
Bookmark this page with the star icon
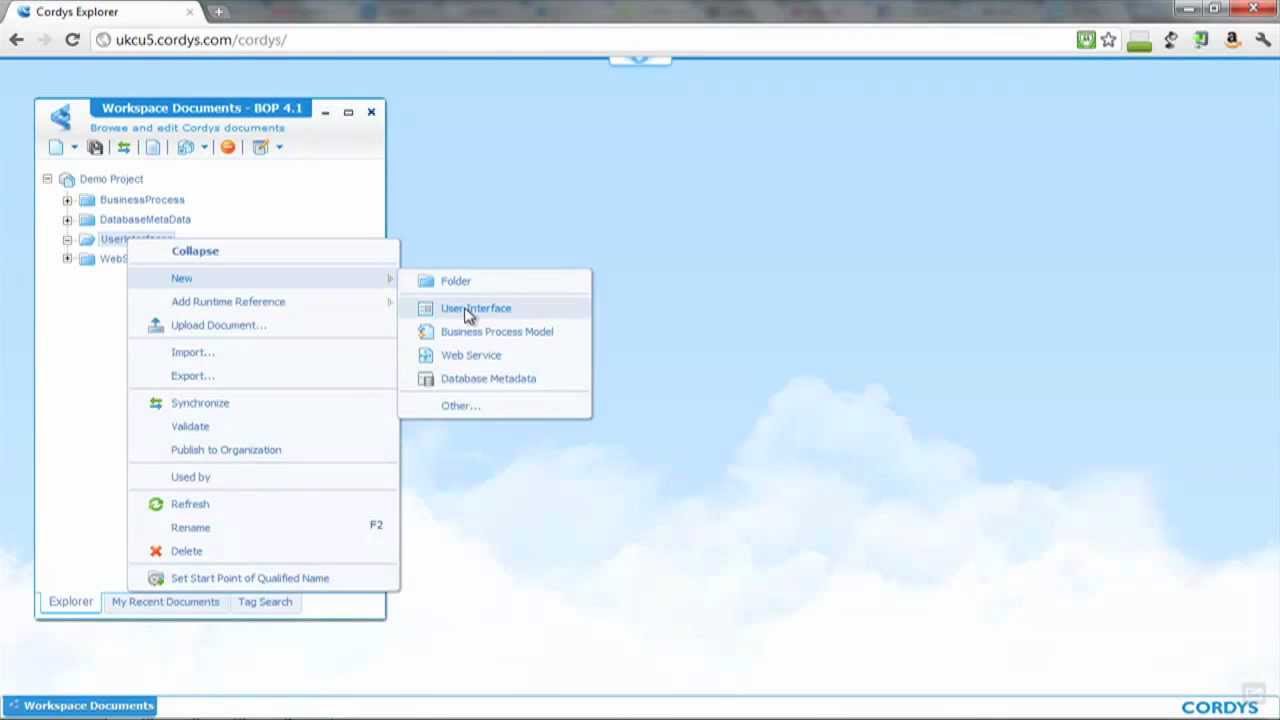[x=1109, y=40]
